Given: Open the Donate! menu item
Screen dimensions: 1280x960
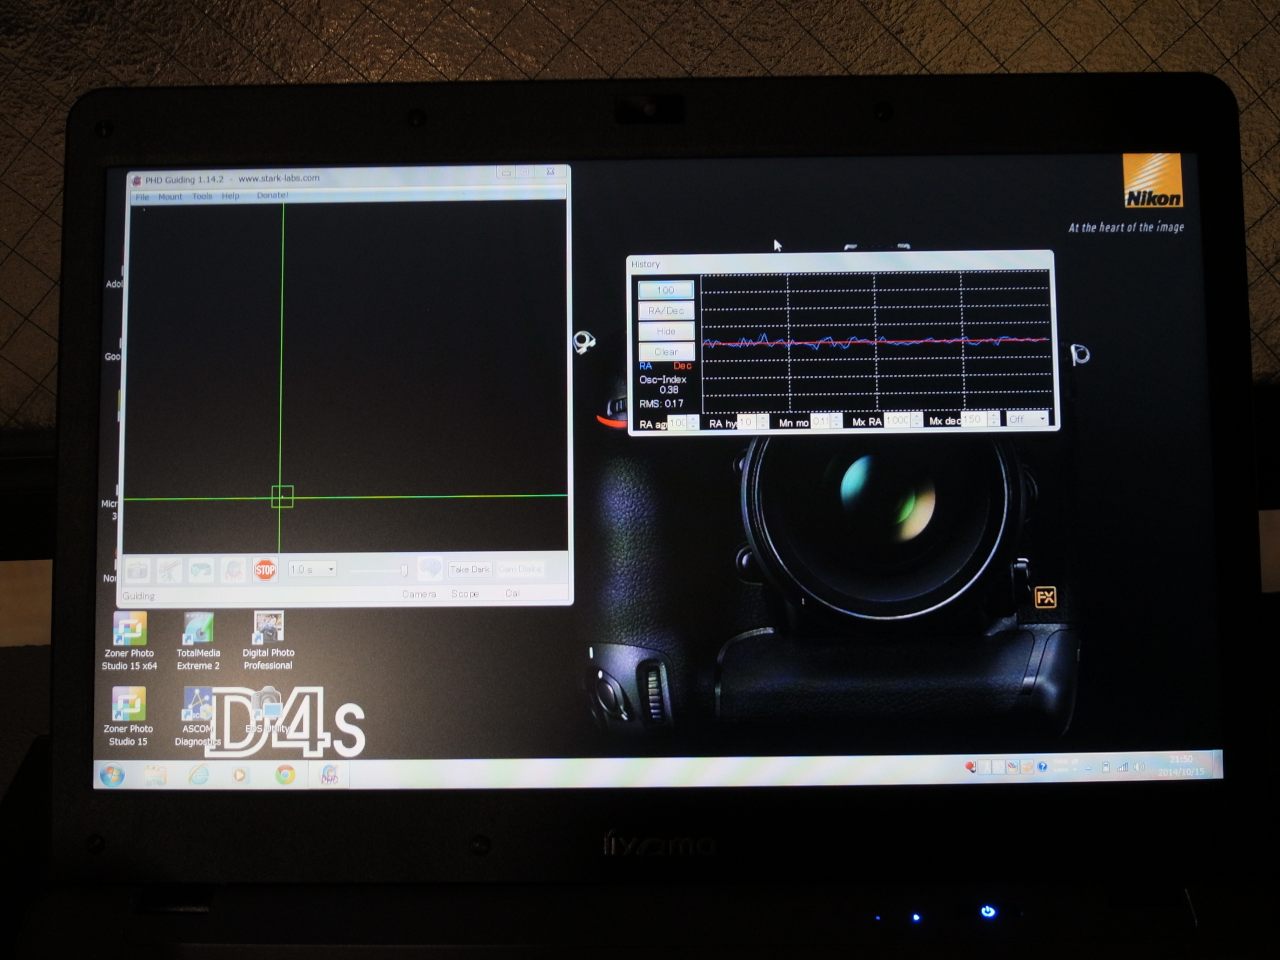Looking at the screenshot, I should pos(272,195).
